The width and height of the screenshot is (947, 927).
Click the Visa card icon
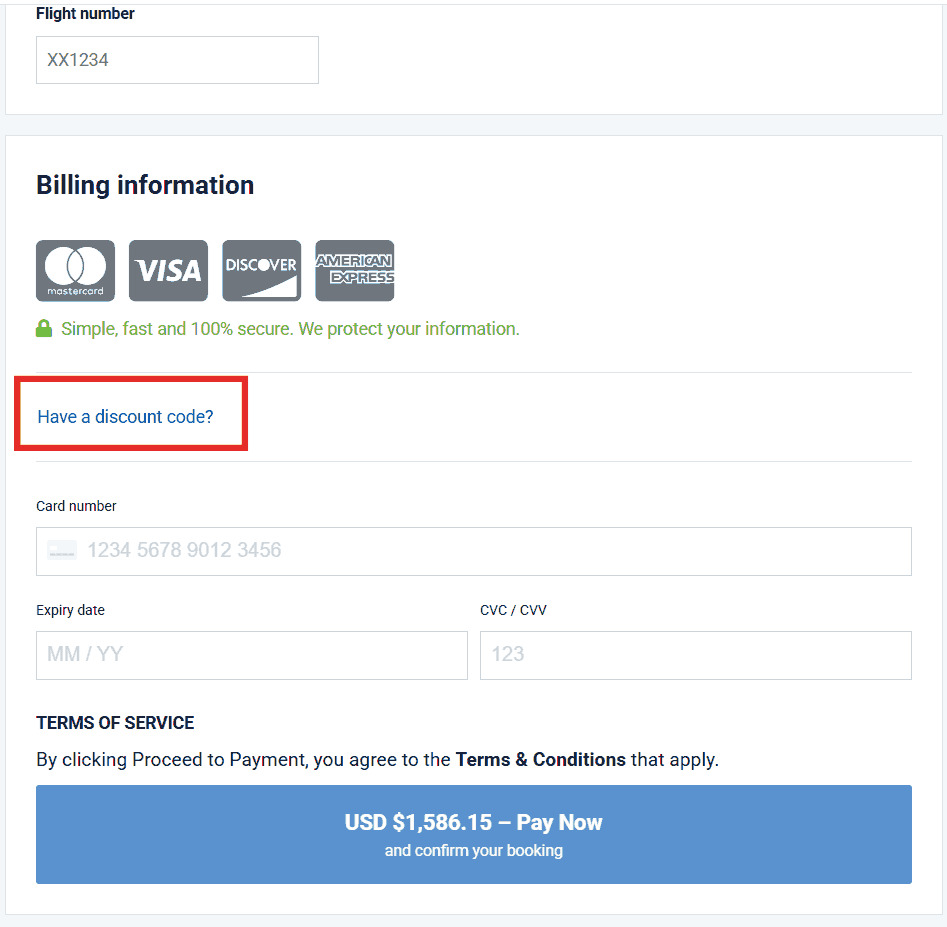pos(169,271)
